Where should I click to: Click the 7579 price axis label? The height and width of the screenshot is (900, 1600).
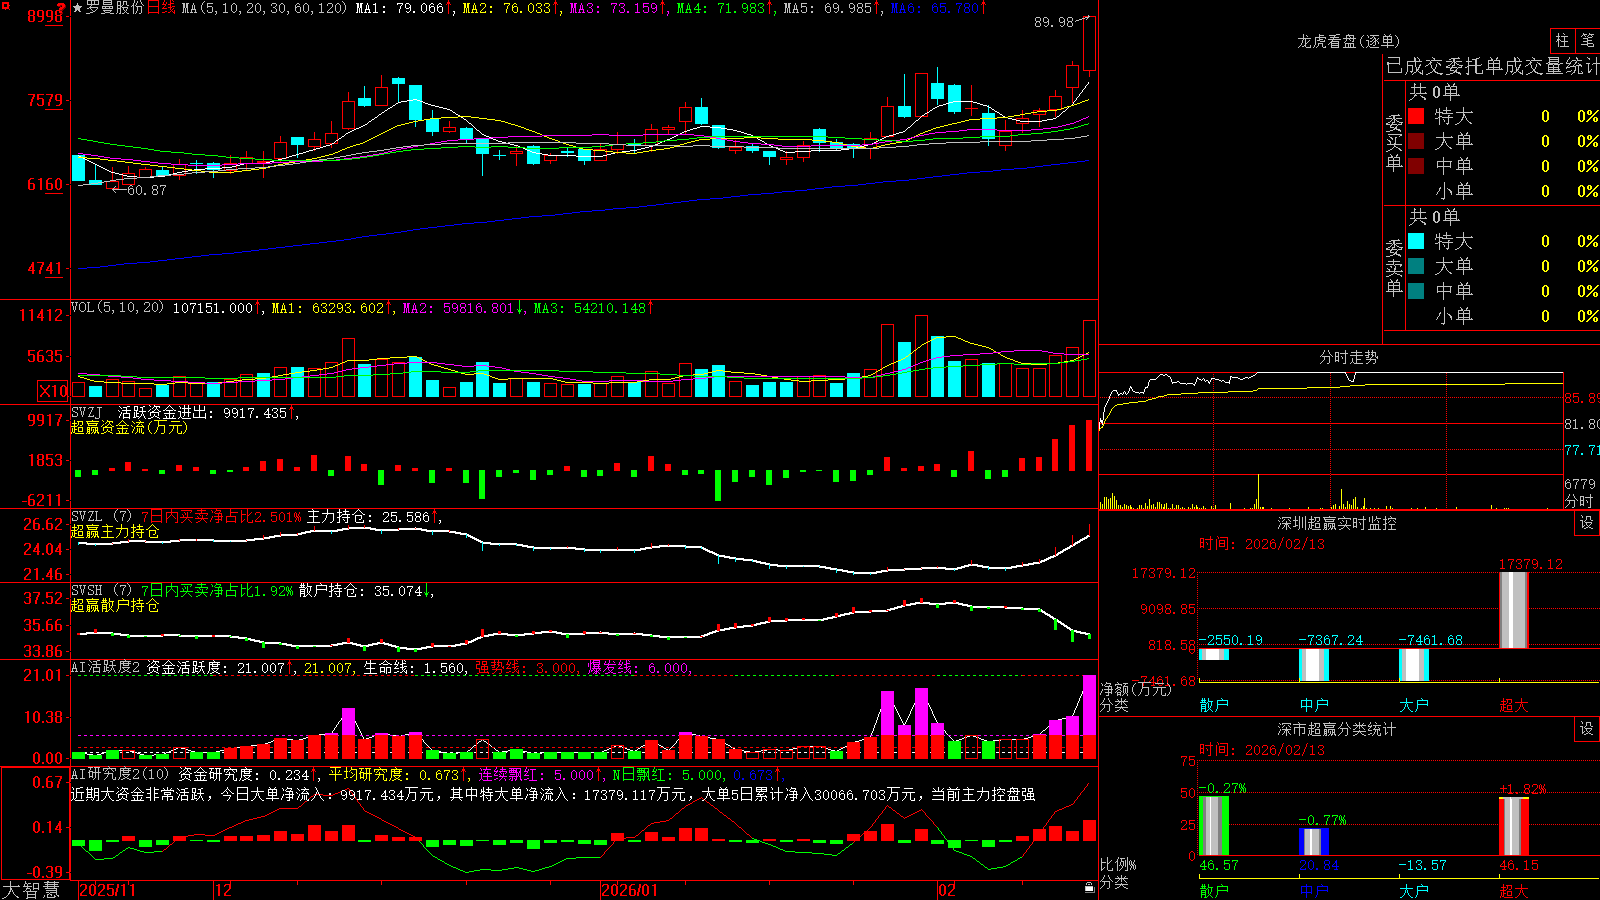click(x=45, y=100)
